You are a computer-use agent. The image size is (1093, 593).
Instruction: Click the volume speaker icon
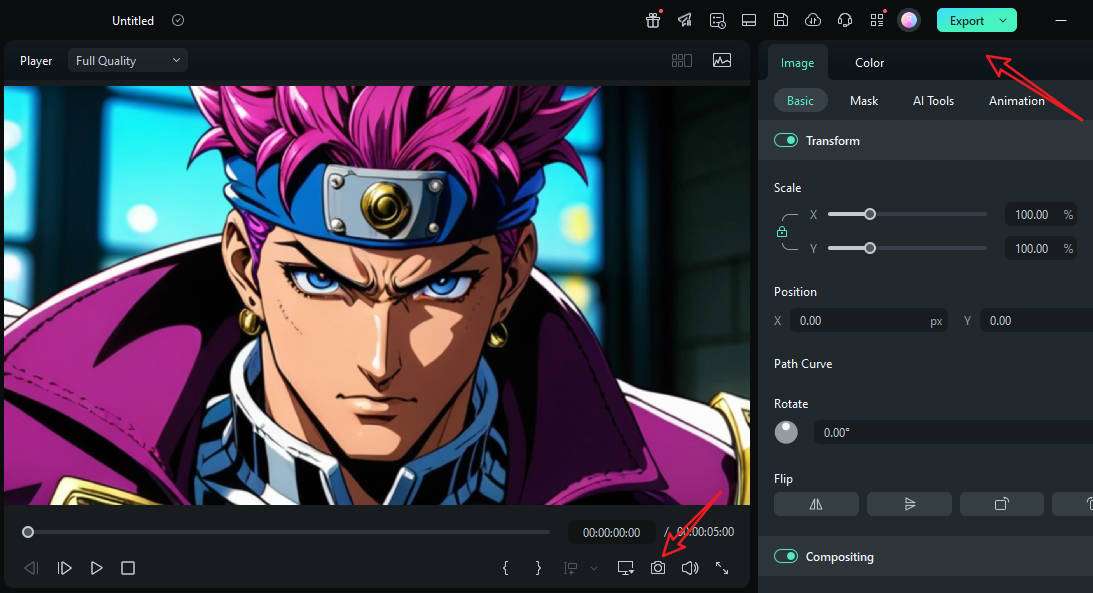690,568
